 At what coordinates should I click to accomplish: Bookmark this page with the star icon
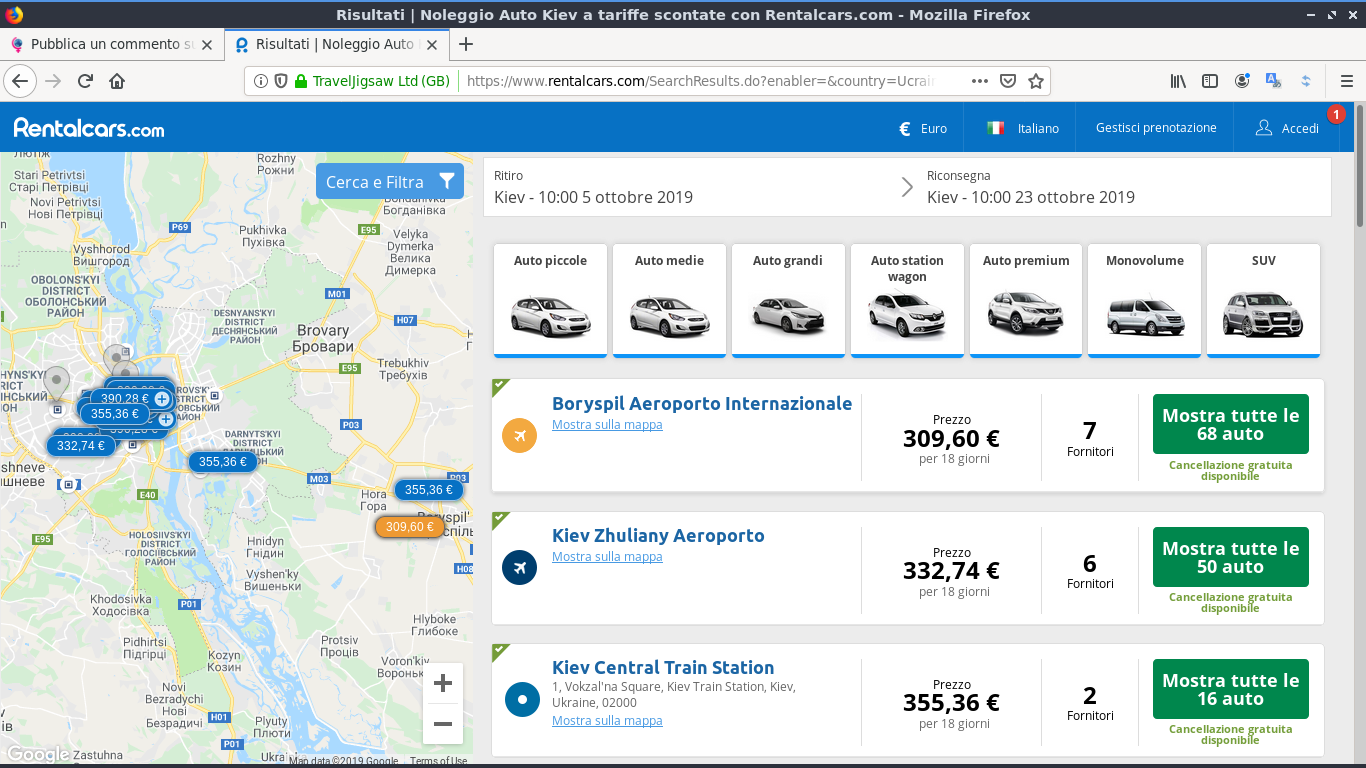click(1036, 81)
